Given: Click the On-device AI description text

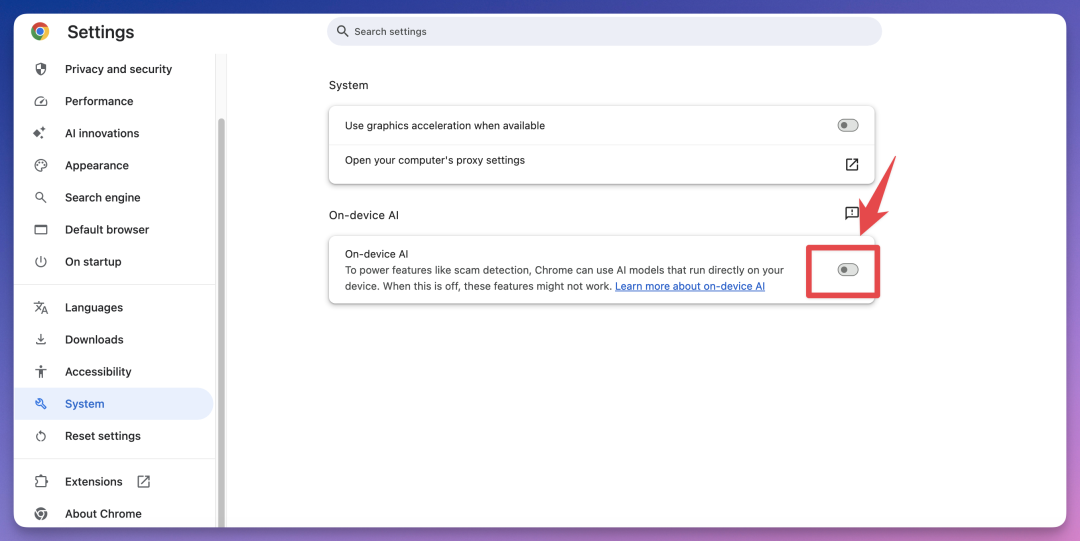Looking at the screenshot, I should (564, 278).
